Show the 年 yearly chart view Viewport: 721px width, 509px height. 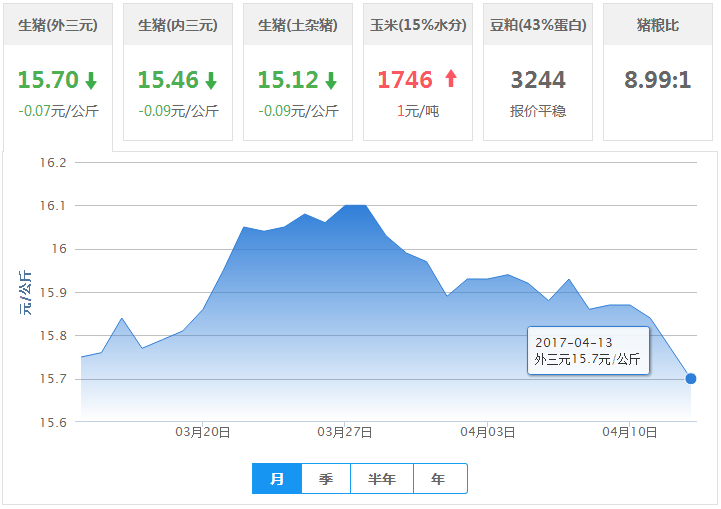point(439,479)
